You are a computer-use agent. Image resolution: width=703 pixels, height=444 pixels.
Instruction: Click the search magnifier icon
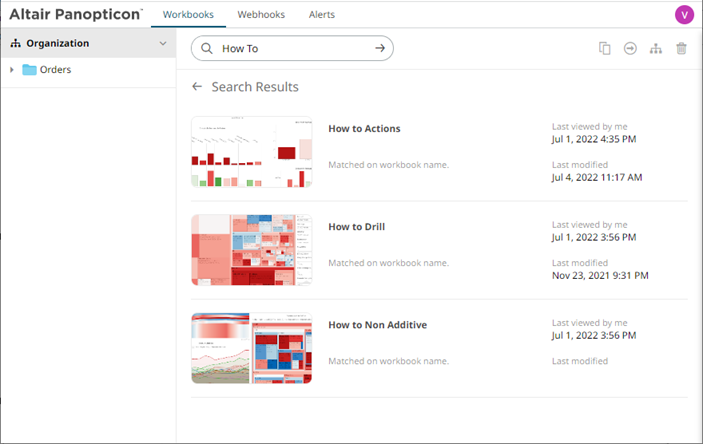pos(206,48)
